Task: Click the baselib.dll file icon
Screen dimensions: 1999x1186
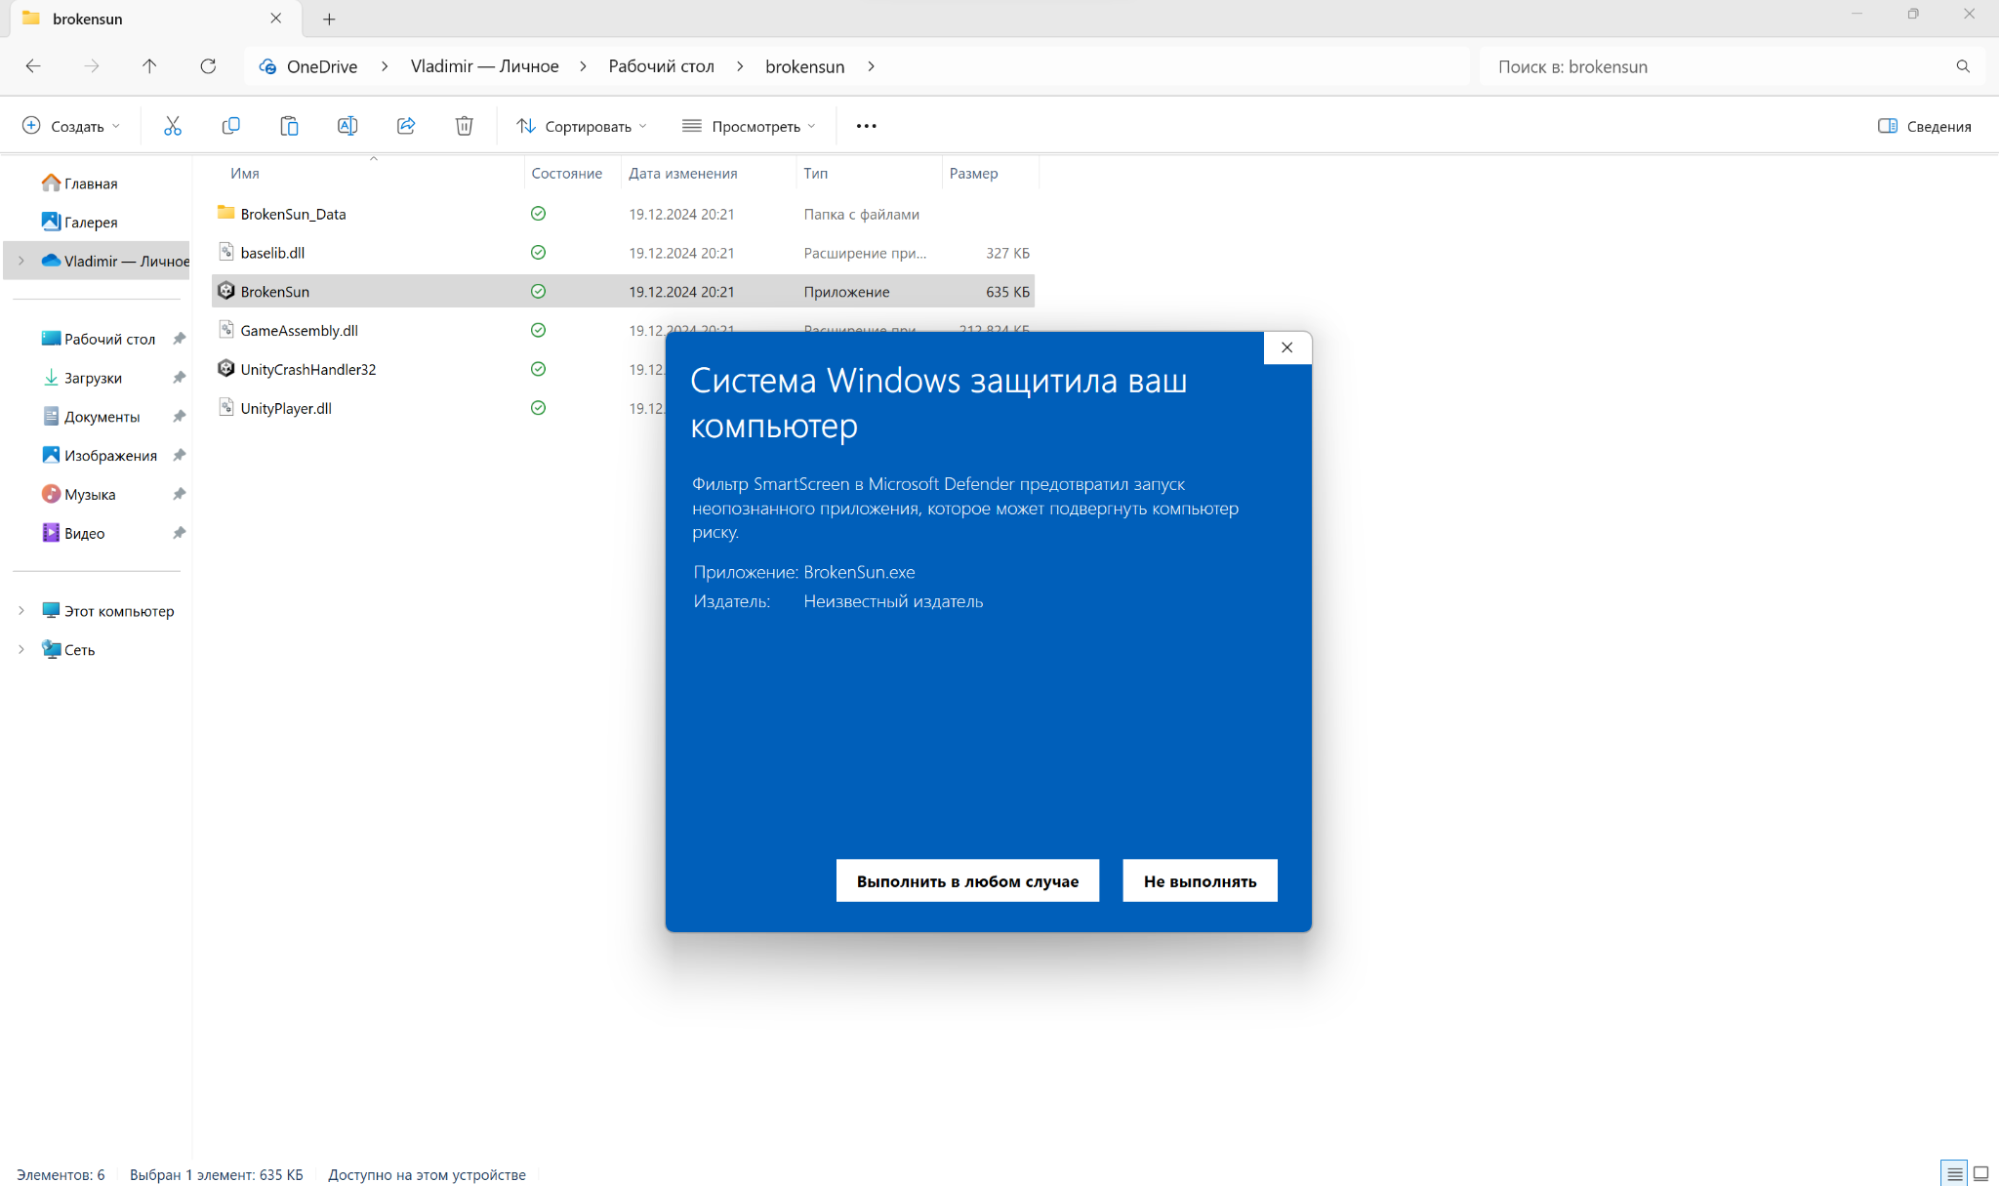Action: tap(226, 252)
